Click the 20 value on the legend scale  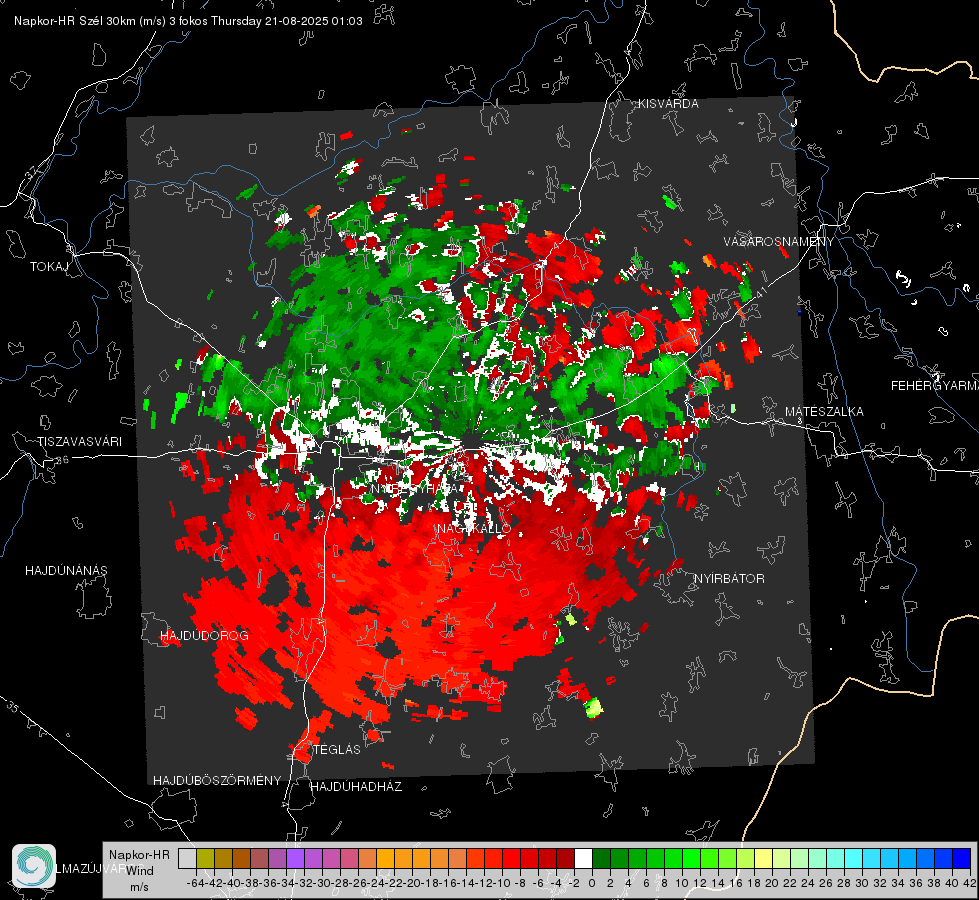(772, 883)
